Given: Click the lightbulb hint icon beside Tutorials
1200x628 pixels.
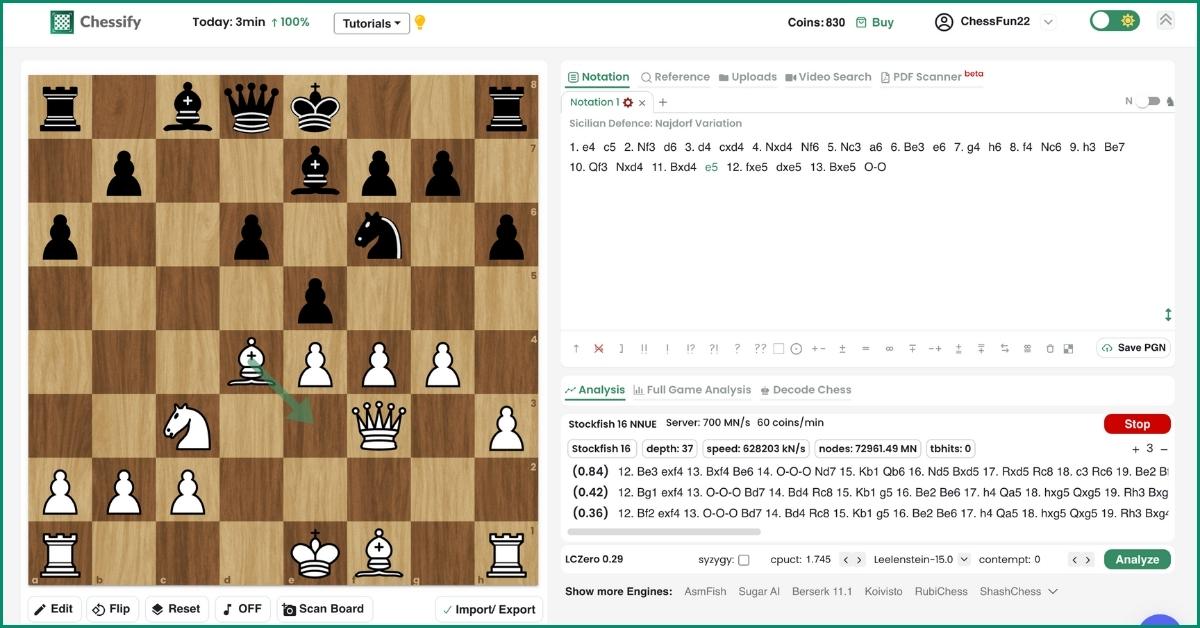Looking at the screenshot, I should [x=420, y=22].
